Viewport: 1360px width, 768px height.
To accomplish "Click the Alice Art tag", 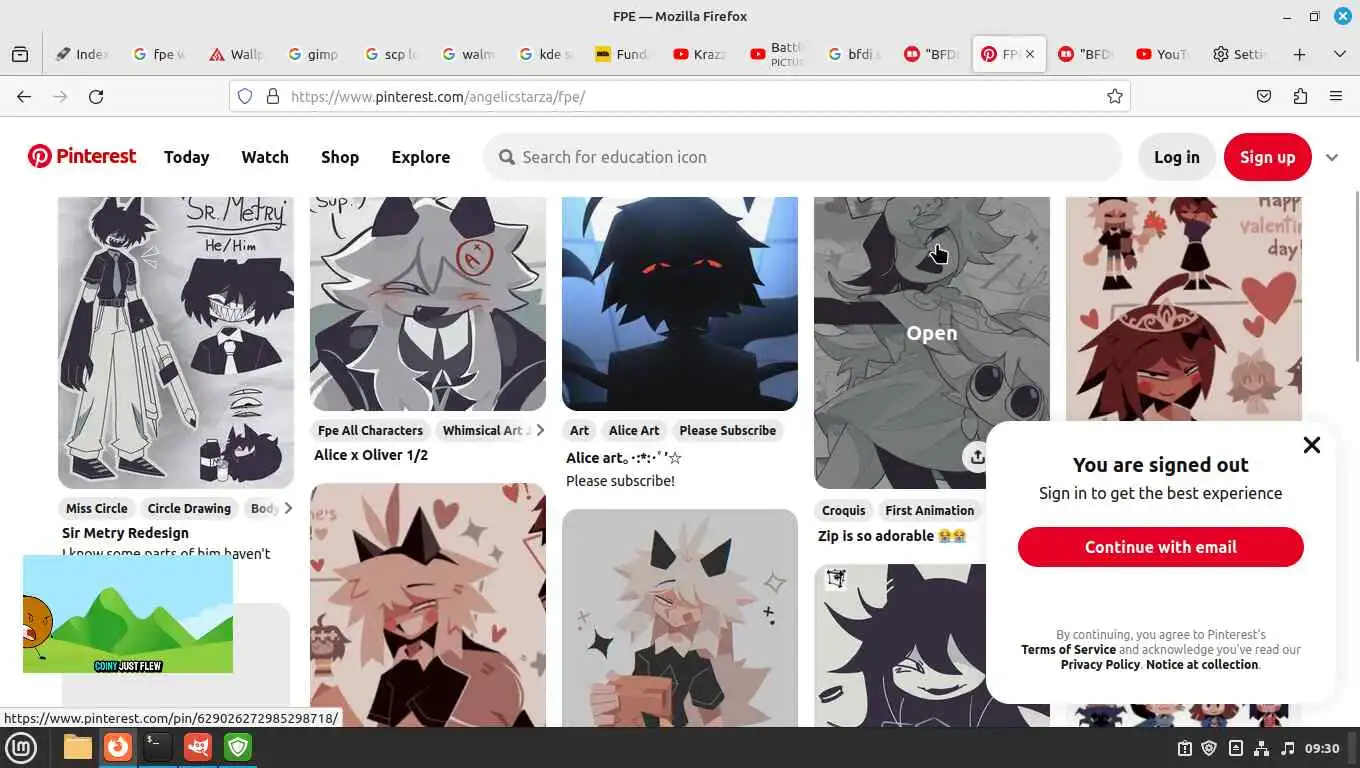I will (x=634, y=430).
